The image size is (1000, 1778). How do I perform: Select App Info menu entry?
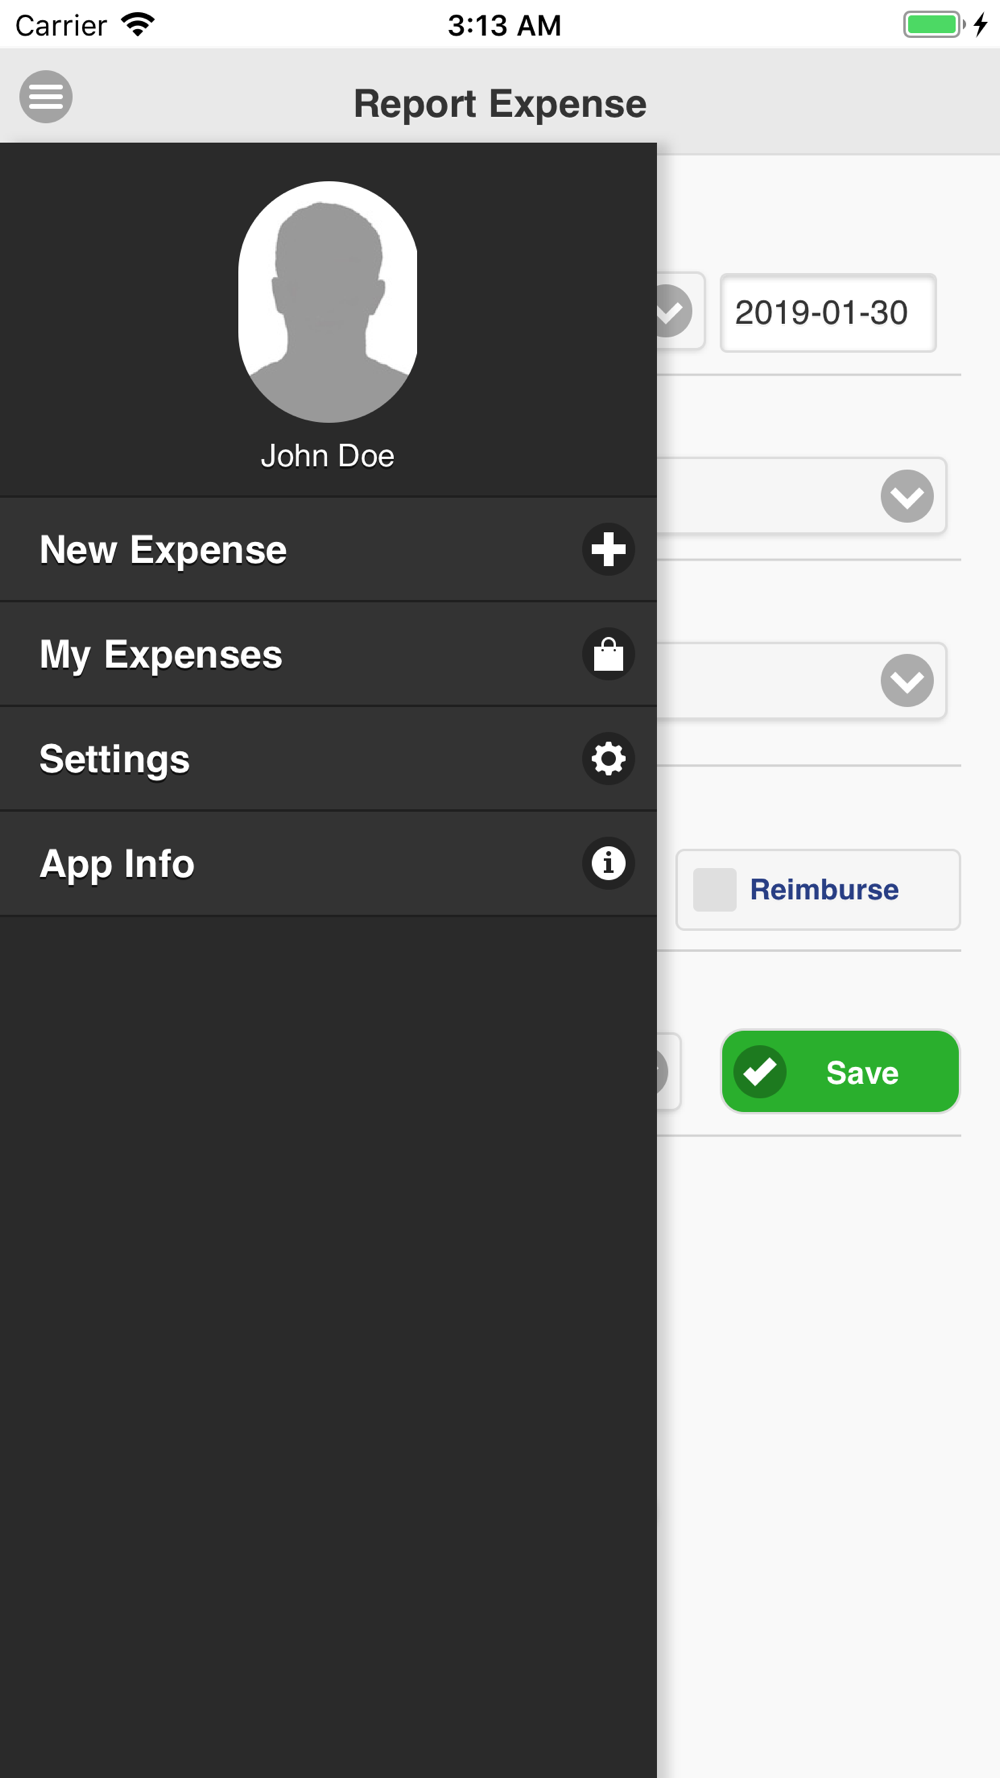click(x=328, y=864)
